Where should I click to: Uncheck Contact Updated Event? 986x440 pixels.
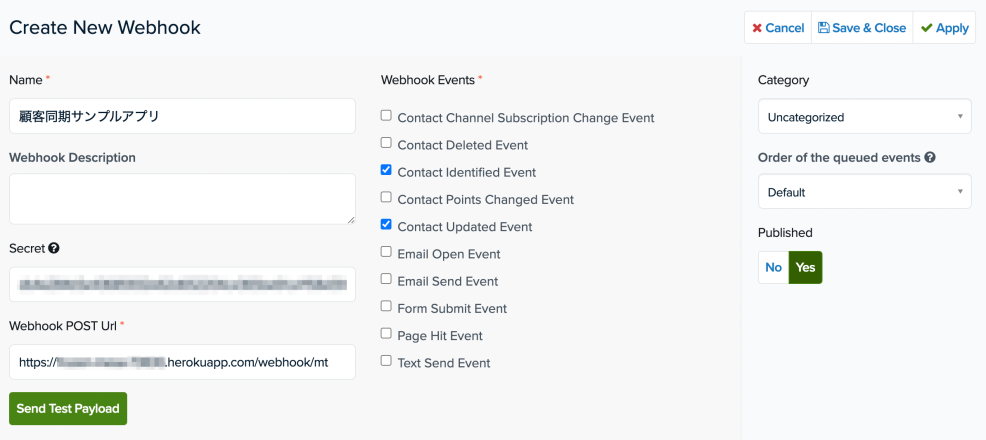click(x=386, y=225)
